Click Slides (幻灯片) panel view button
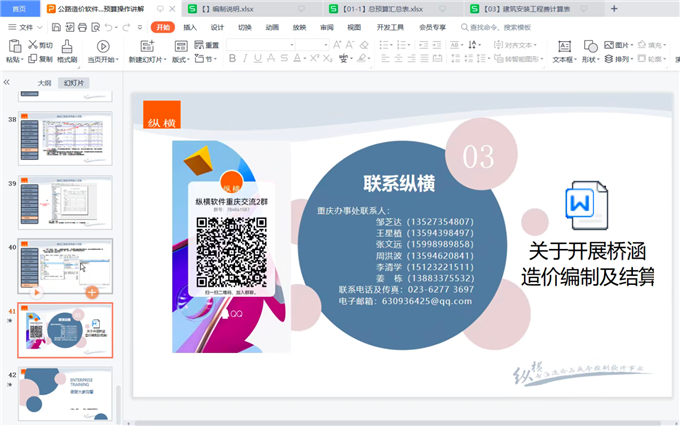Image resolution: width=680 pixels, height=426 pixels. pos(74,83)
